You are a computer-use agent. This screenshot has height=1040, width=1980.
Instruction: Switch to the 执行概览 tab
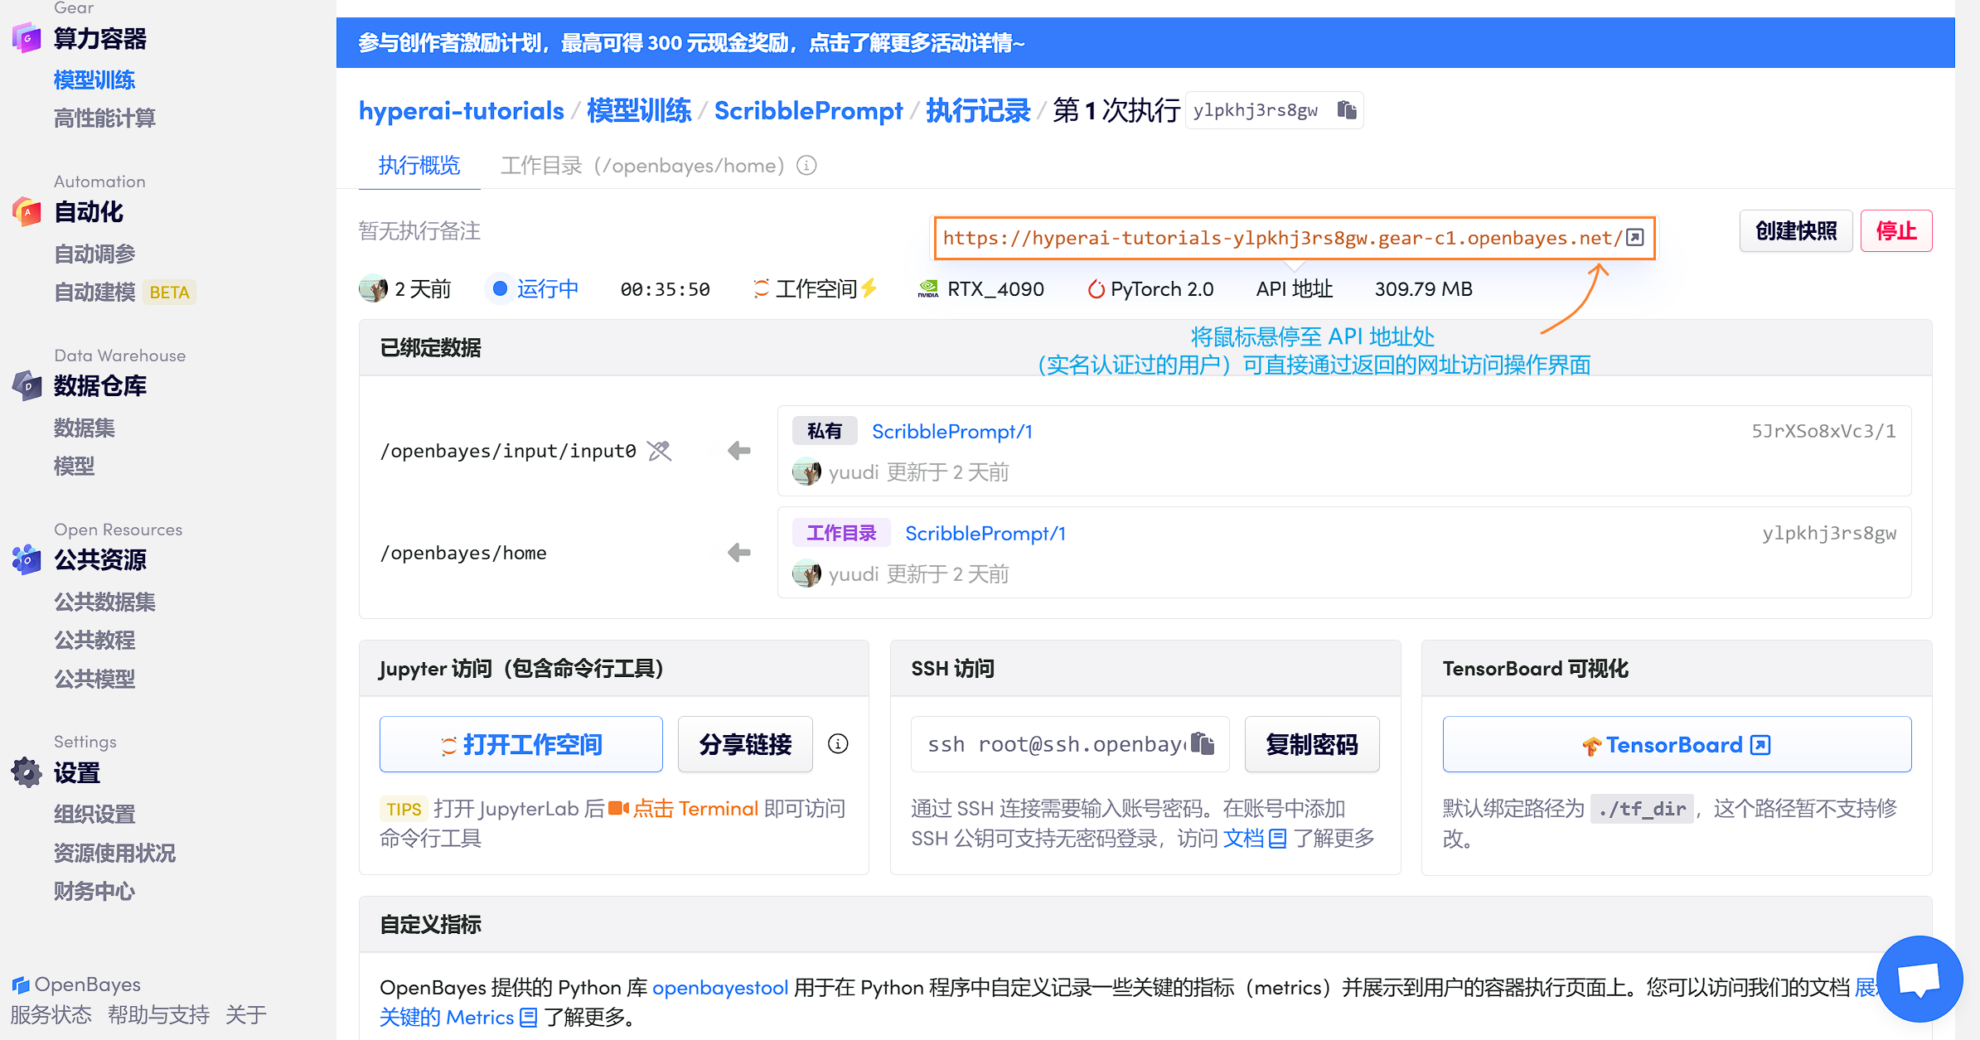click(x=419, y=166)
